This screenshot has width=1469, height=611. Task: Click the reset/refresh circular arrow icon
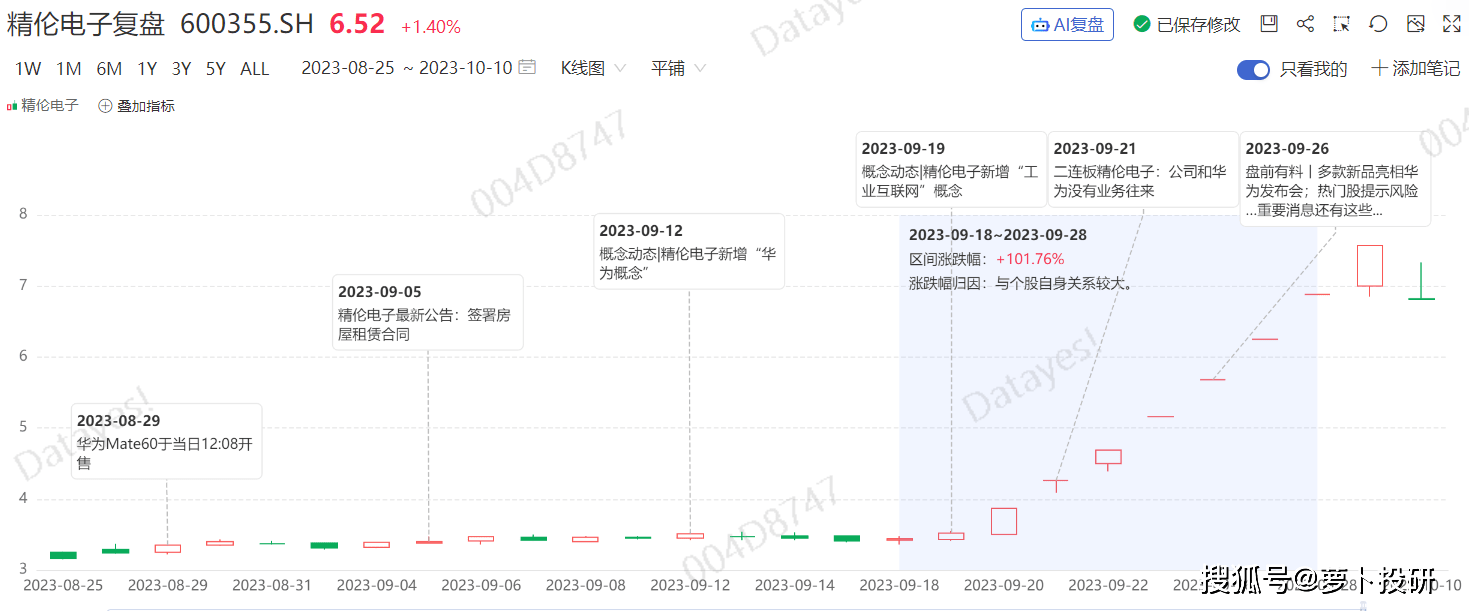1378,24
